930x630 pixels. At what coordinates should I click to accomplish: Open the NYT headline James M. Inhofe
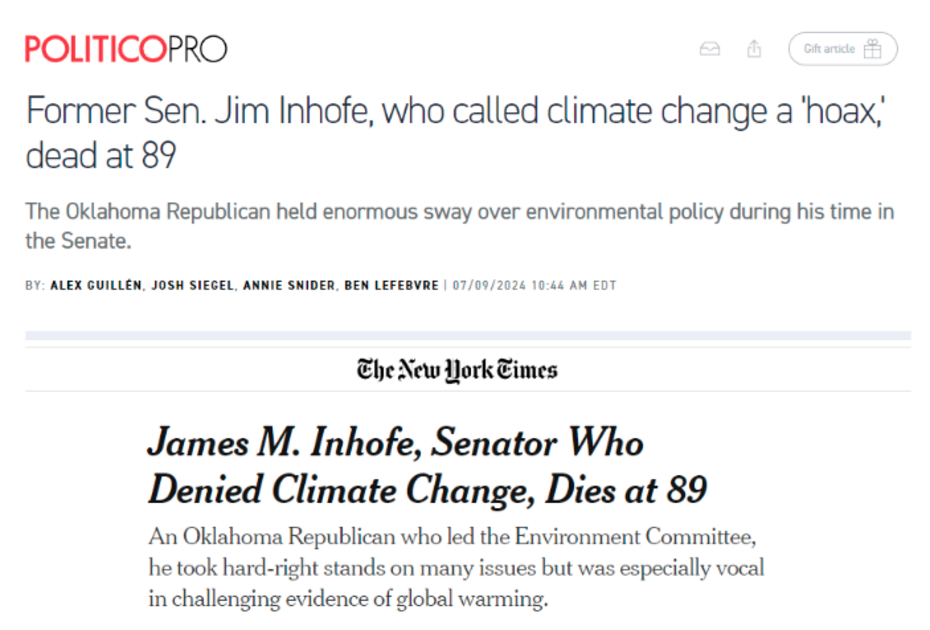pyautogui.click(x=427, y=466)
